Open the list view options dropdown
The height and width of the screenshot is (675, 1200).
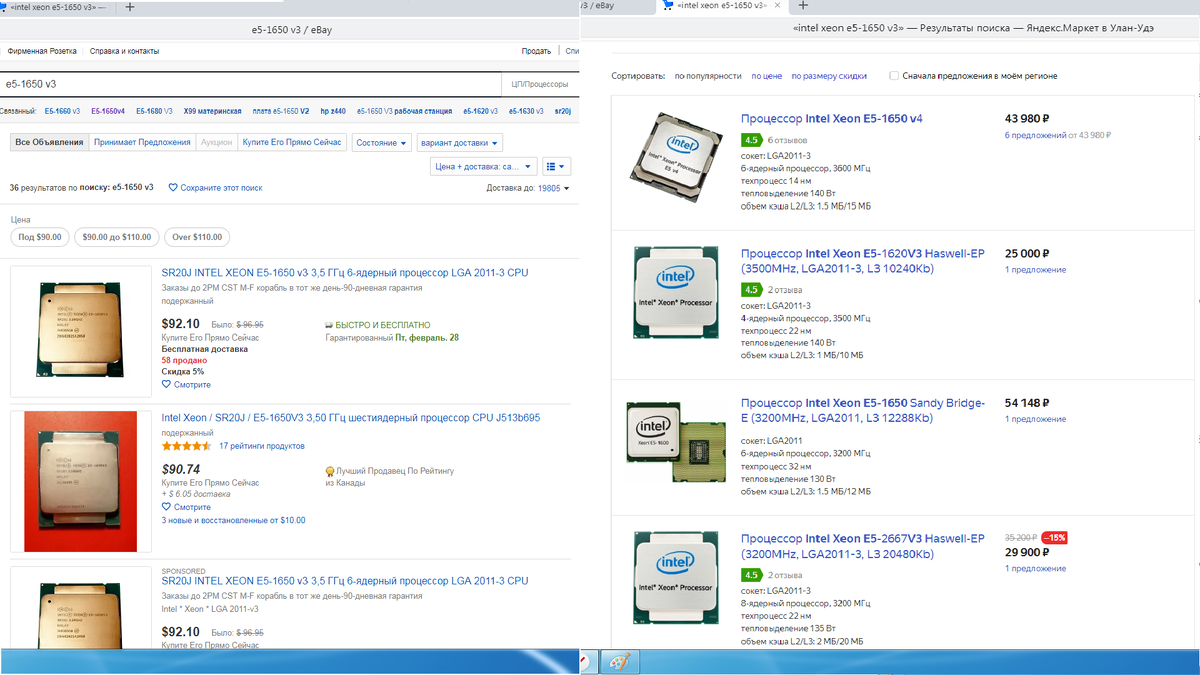(x=557, y=167)
